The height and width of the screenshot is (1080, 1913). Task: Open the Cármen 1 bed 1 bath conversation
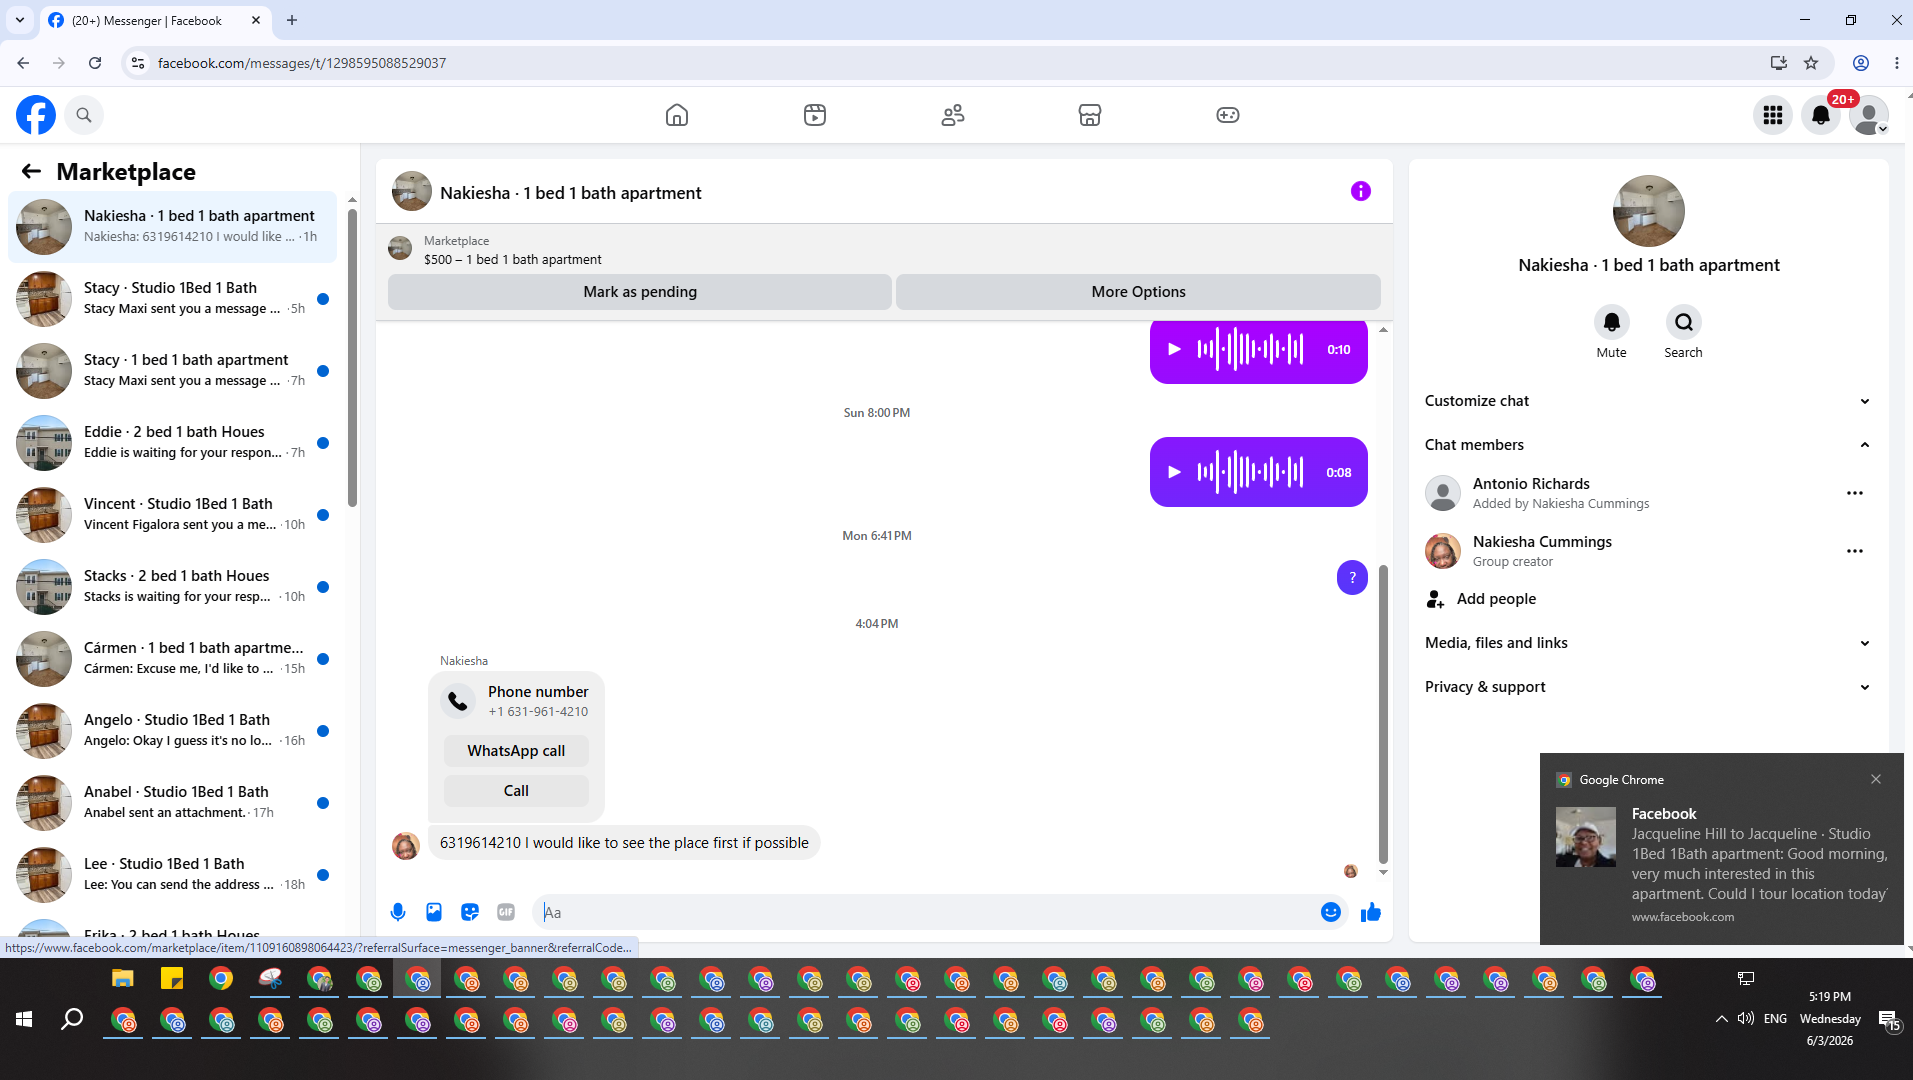(x=173, y=659)
